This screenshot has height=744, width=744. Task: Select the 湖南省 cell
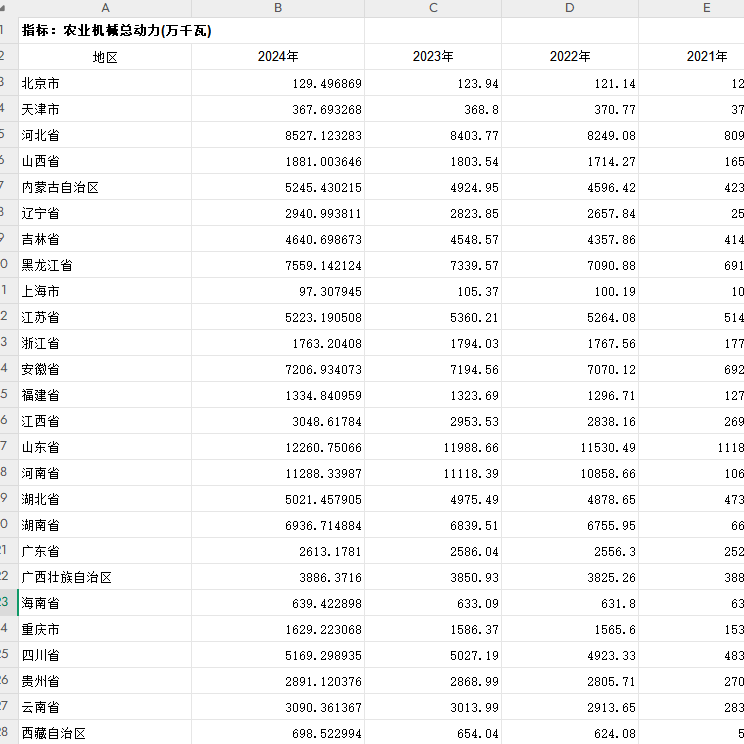(x=105, y=525)
